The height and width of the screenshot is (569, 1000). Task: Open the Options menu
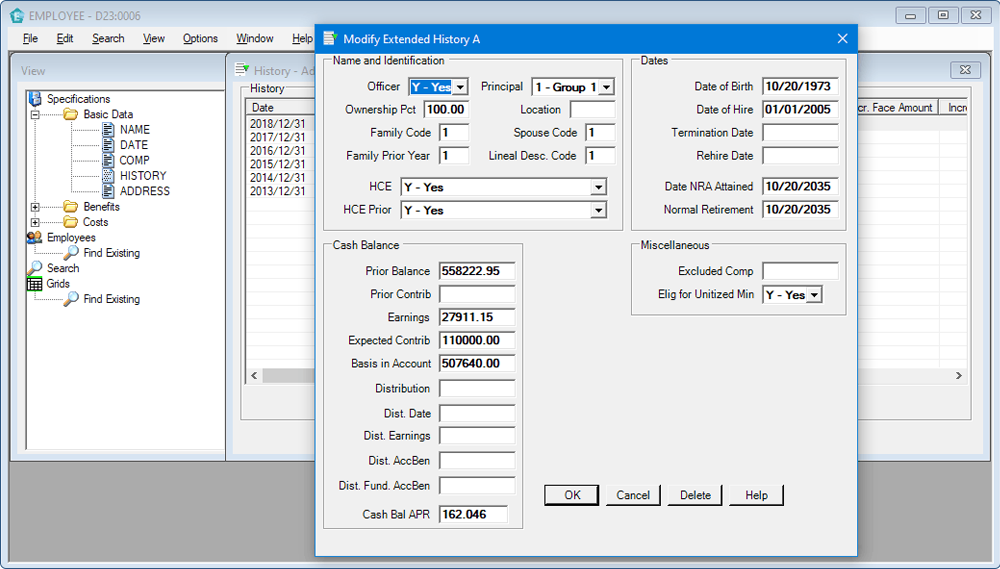[200, 39]
